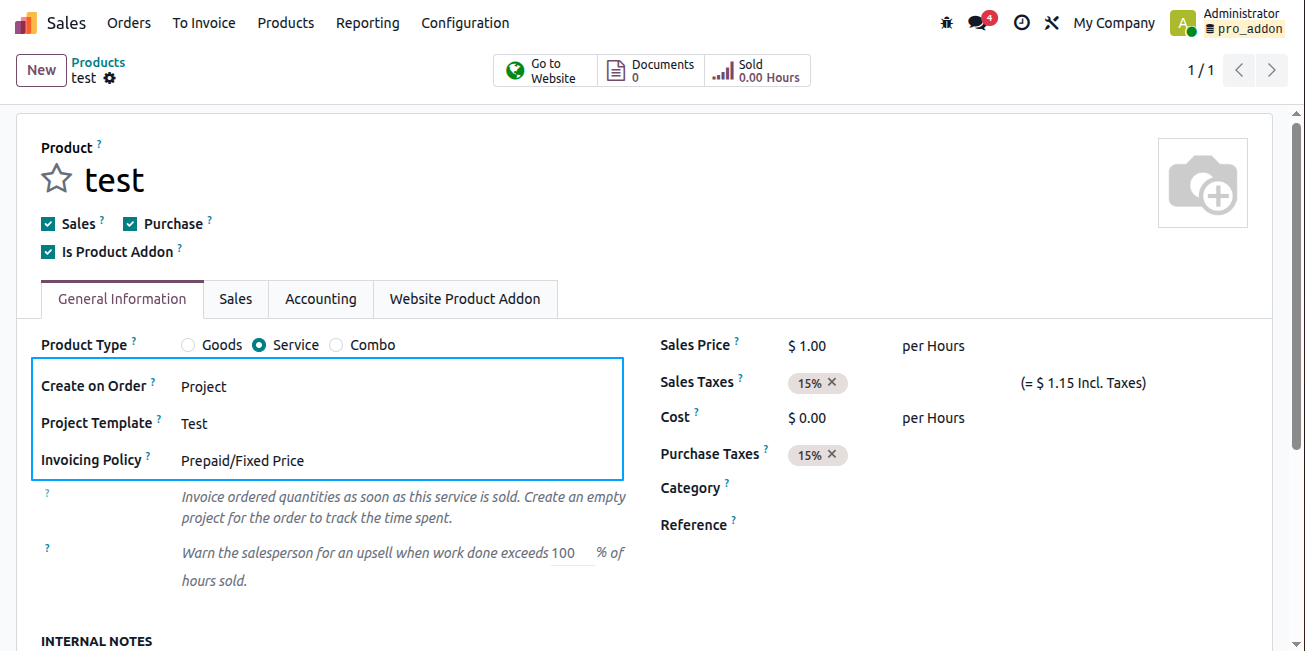The height and width of the screenshot is (651, 1305).
Task: Open Sold 0.00 Hours smart button
Action: tap(757, 71)
